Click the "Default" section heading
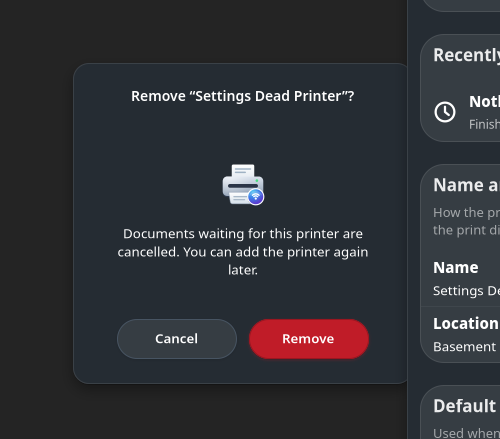 465,406
